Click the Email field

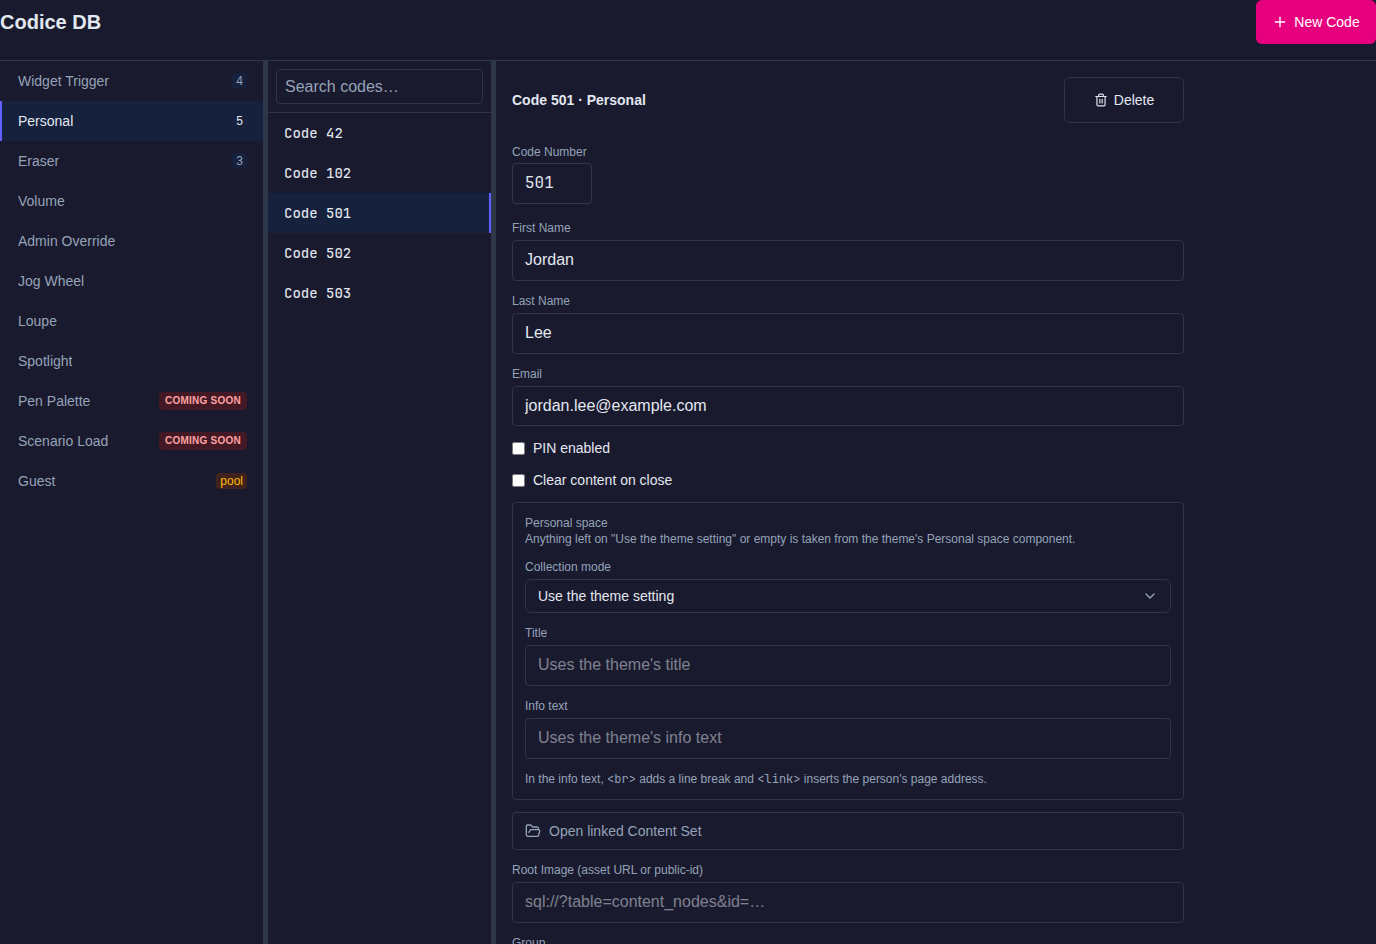(848, 406)
